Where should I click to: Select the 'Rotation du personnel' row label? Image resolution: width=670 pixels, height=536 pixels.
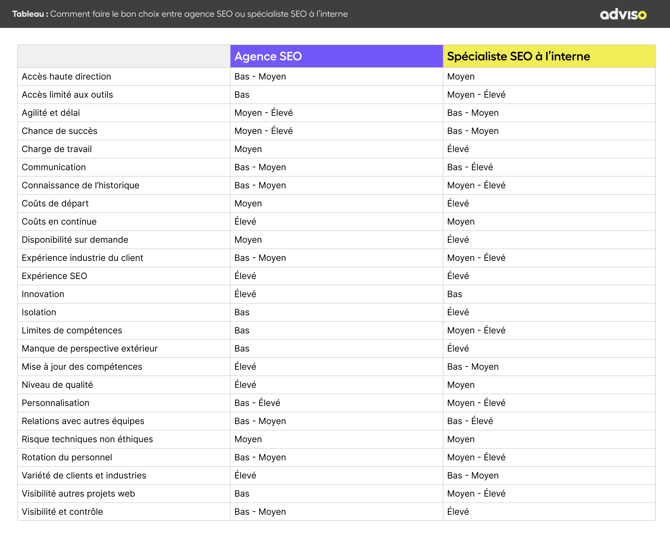click(67, 457)
